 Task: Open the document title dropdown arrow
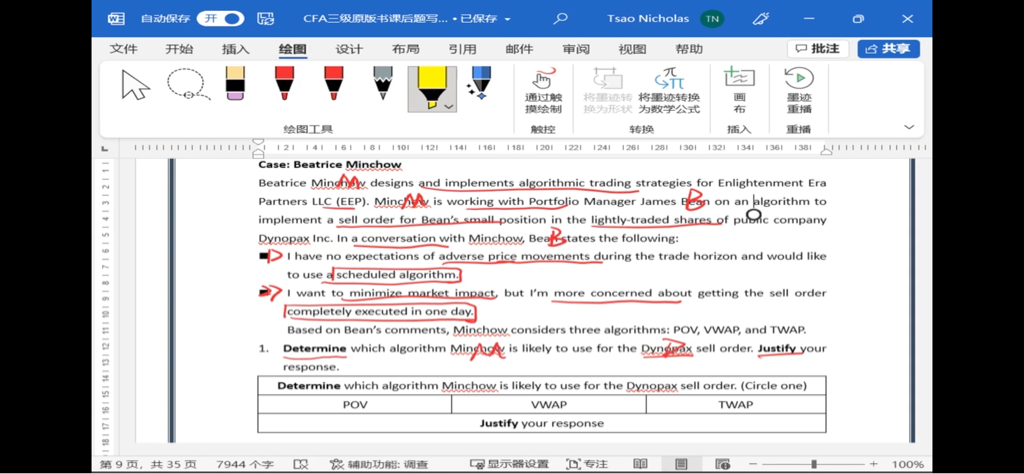[x=508, y=19]
